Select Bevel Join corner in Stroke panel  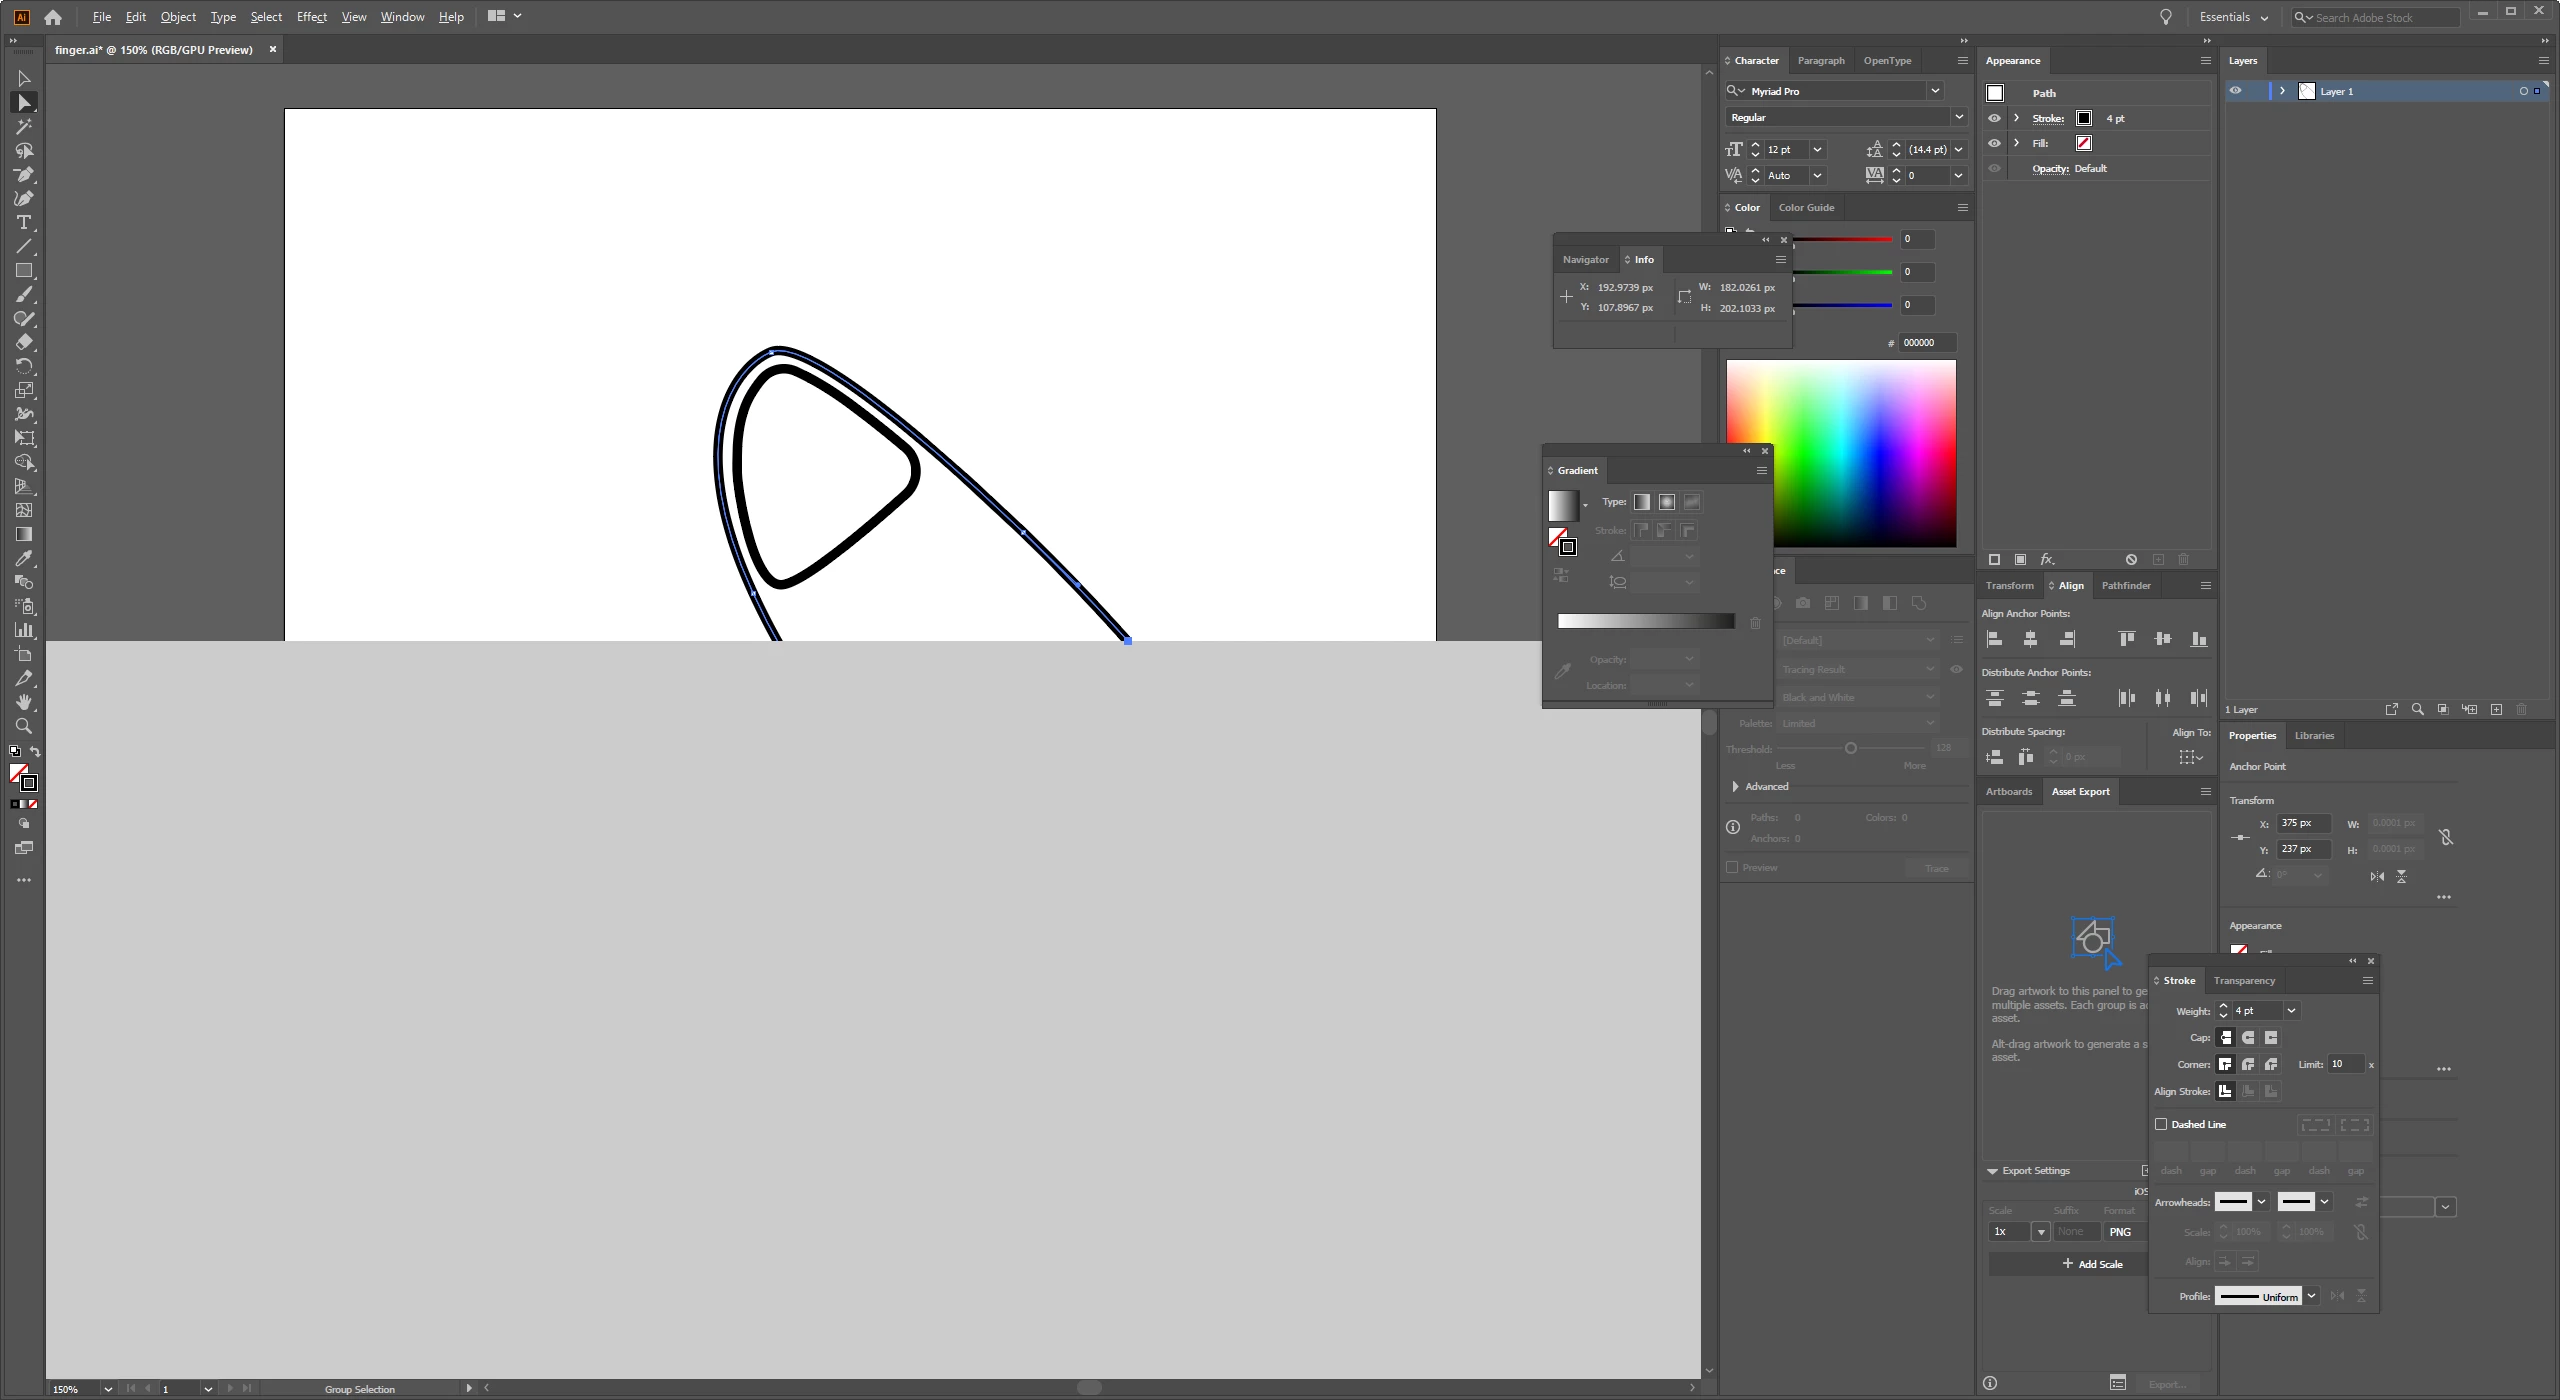click(x=2271, y=1065)
